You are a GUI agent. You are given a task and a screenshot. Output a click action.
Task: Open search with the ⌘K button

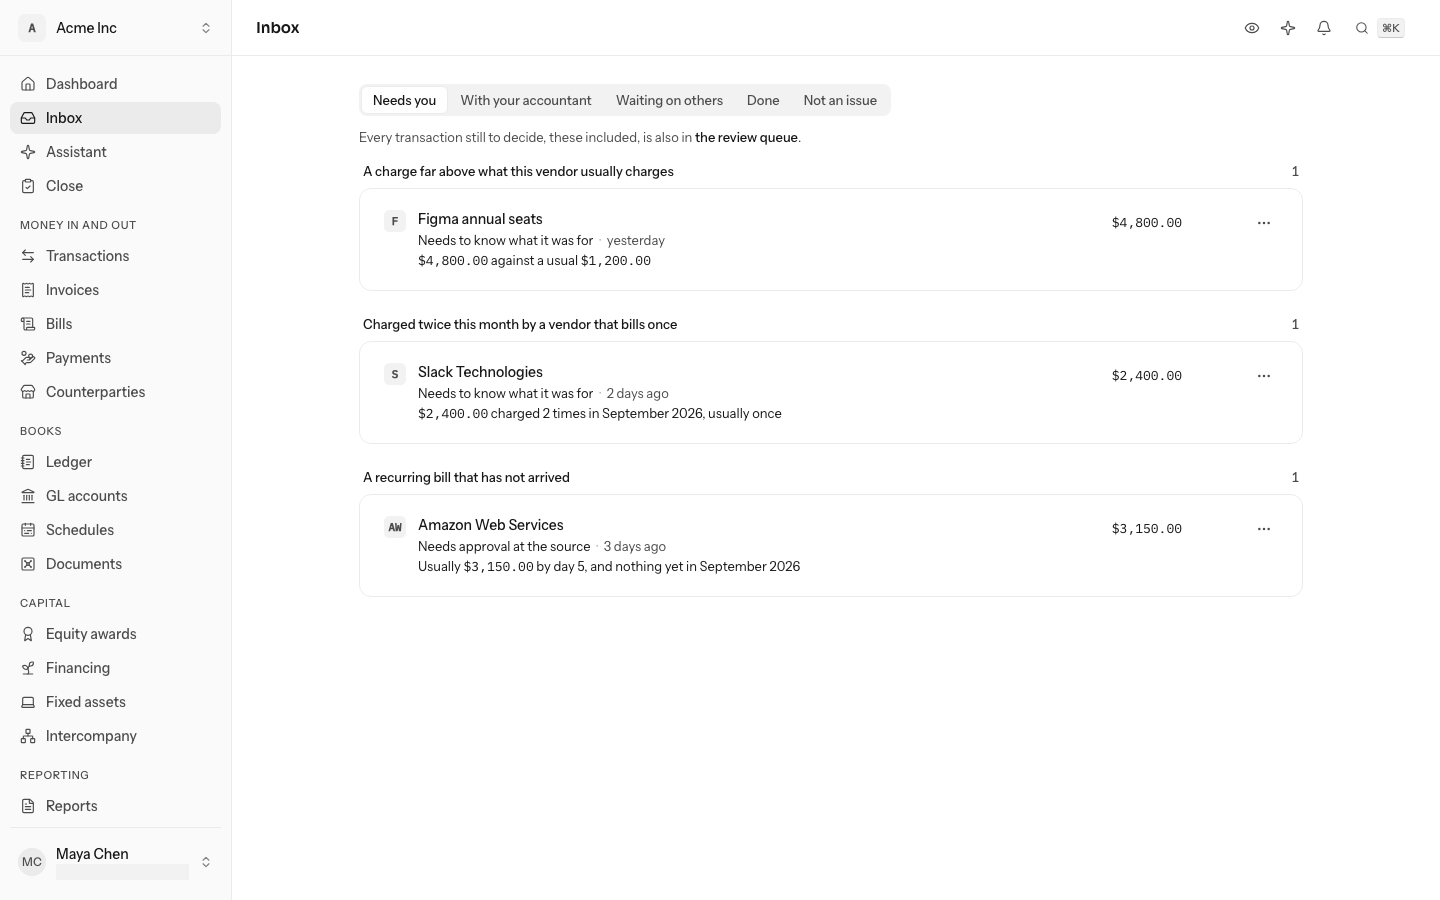(x=1379, y=28)
